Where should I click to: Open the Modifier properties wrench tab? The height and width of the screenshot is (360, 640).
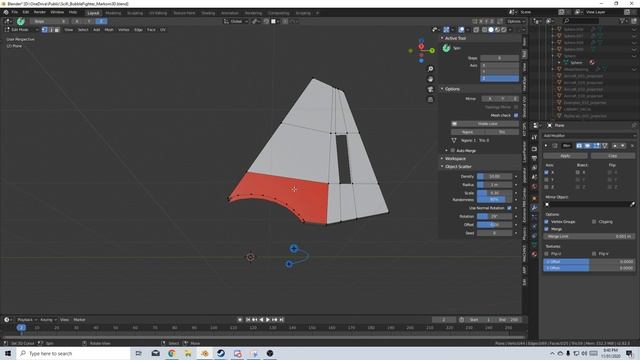534,208
